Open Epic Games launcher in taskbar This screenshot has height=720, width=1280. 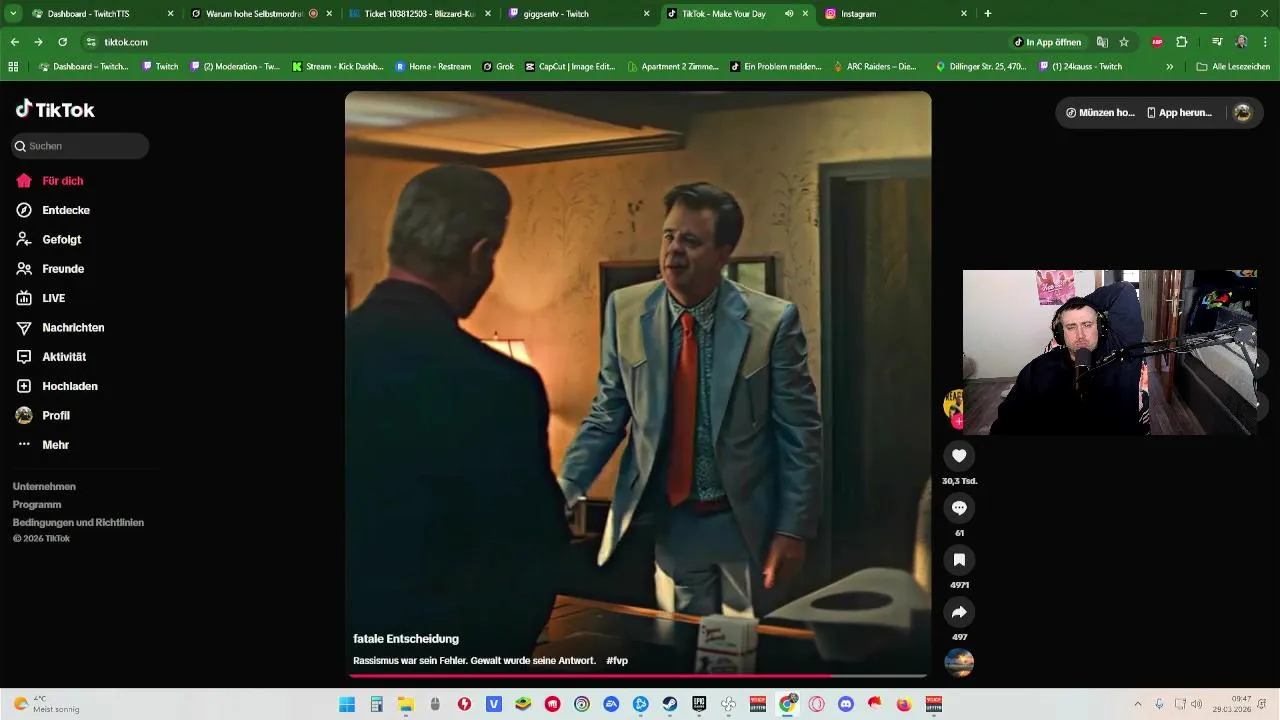click(x=699, y=704)
